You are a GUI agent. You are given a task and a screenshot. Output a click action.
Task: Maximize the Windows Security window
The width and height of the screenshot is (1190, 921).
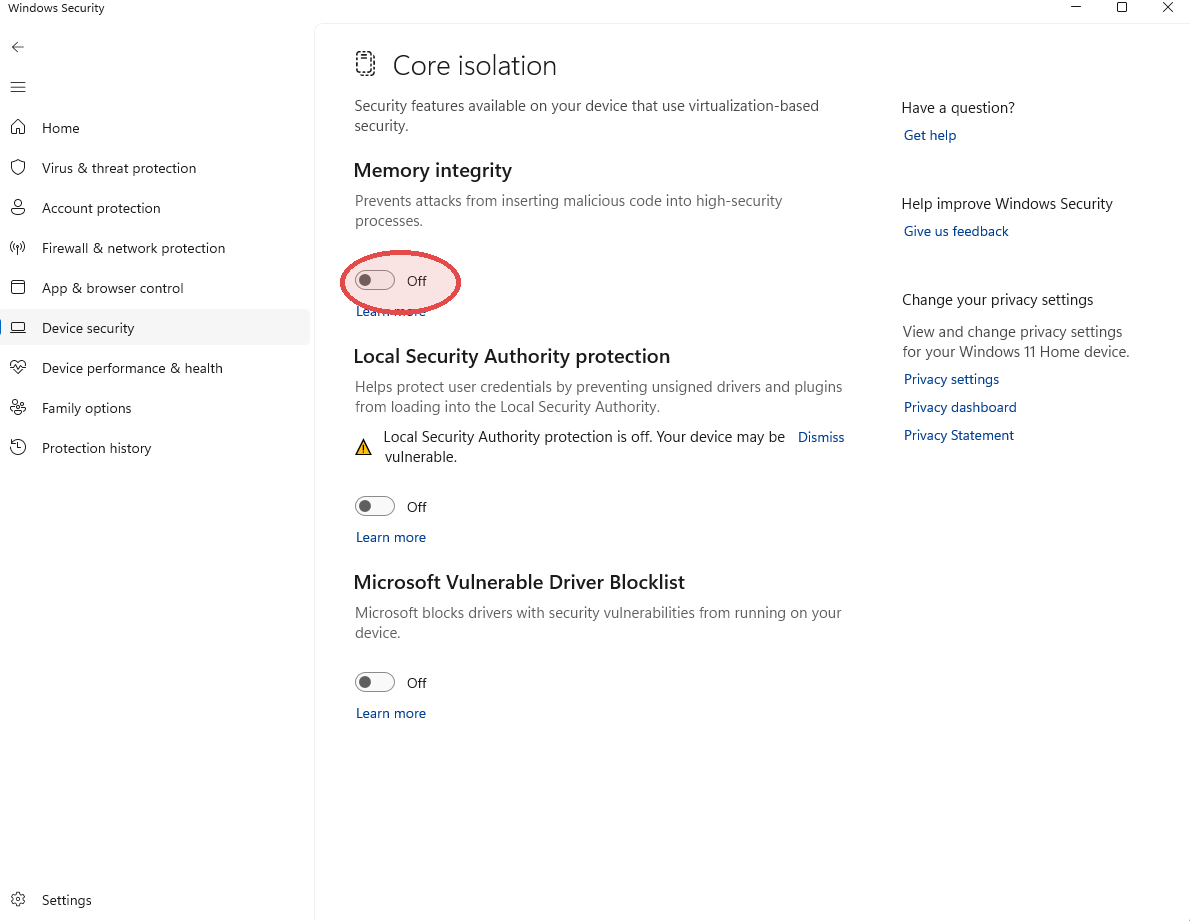(1122, 8)
